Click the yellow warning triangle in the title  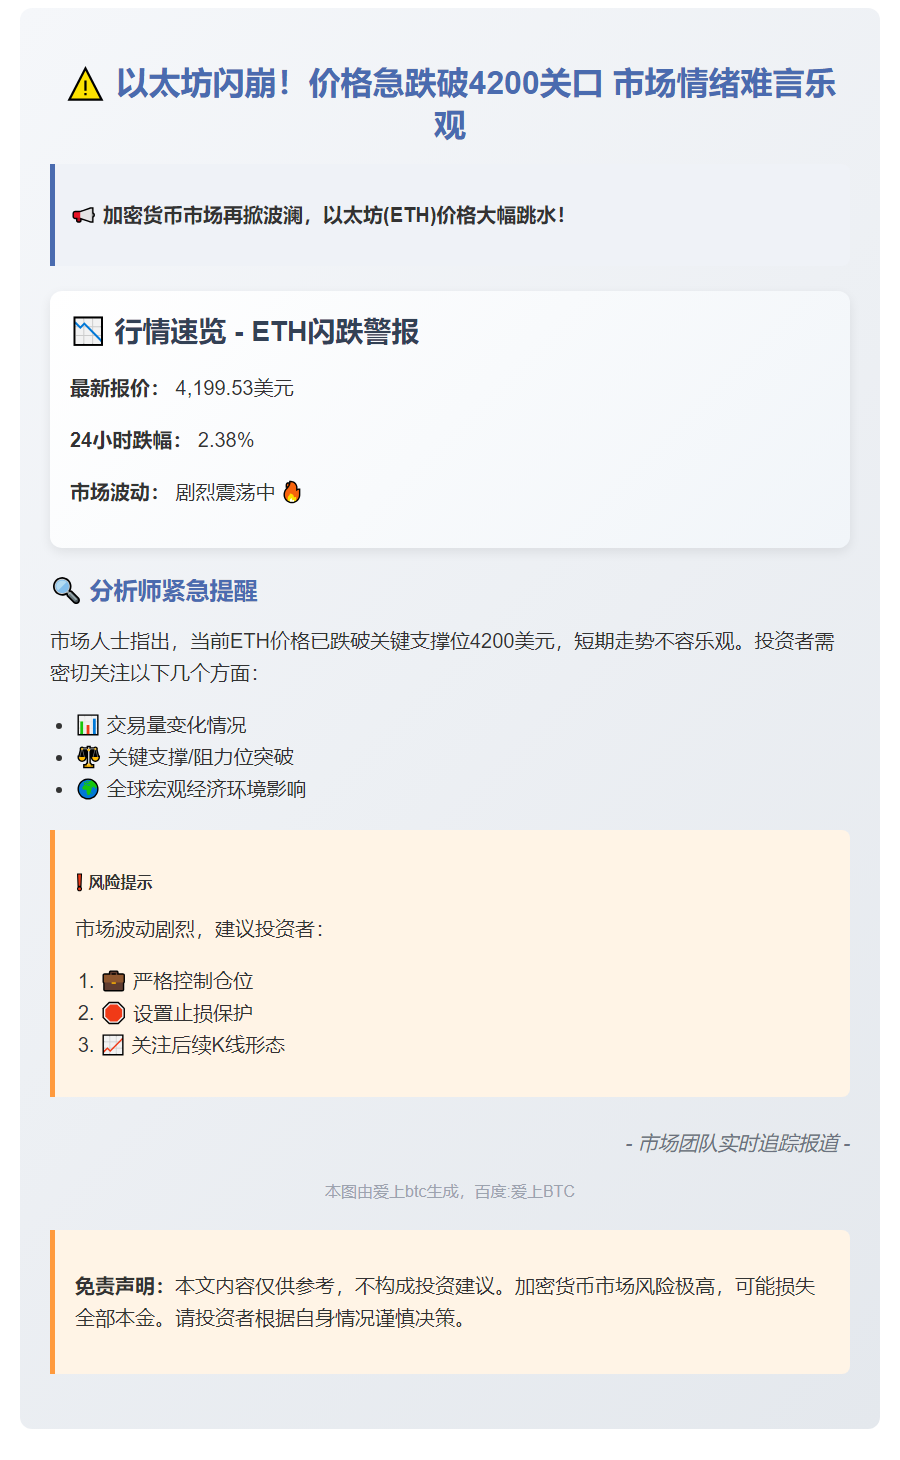coord(86,85)
